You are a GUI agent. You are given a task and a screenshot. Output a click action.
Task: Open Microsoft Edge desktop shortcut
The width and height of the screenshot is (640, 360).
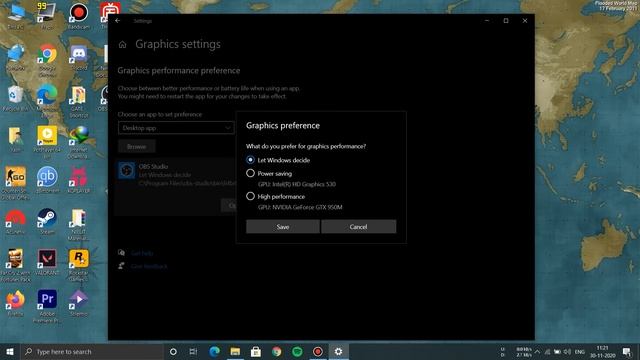point(47,100)
